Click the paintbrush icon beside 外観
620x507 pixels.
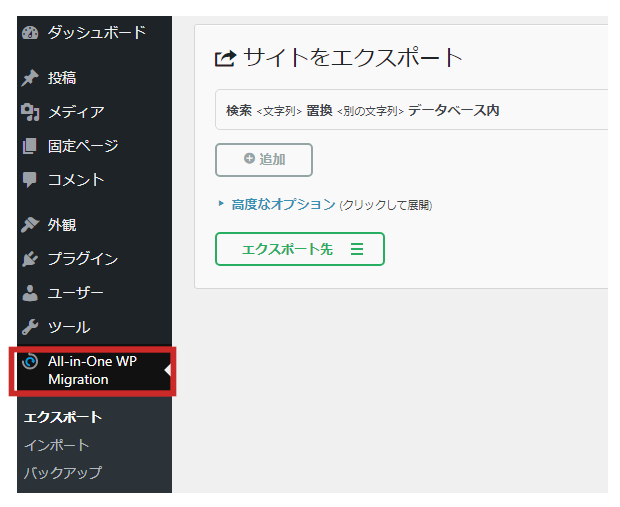(x=30, y=225)
